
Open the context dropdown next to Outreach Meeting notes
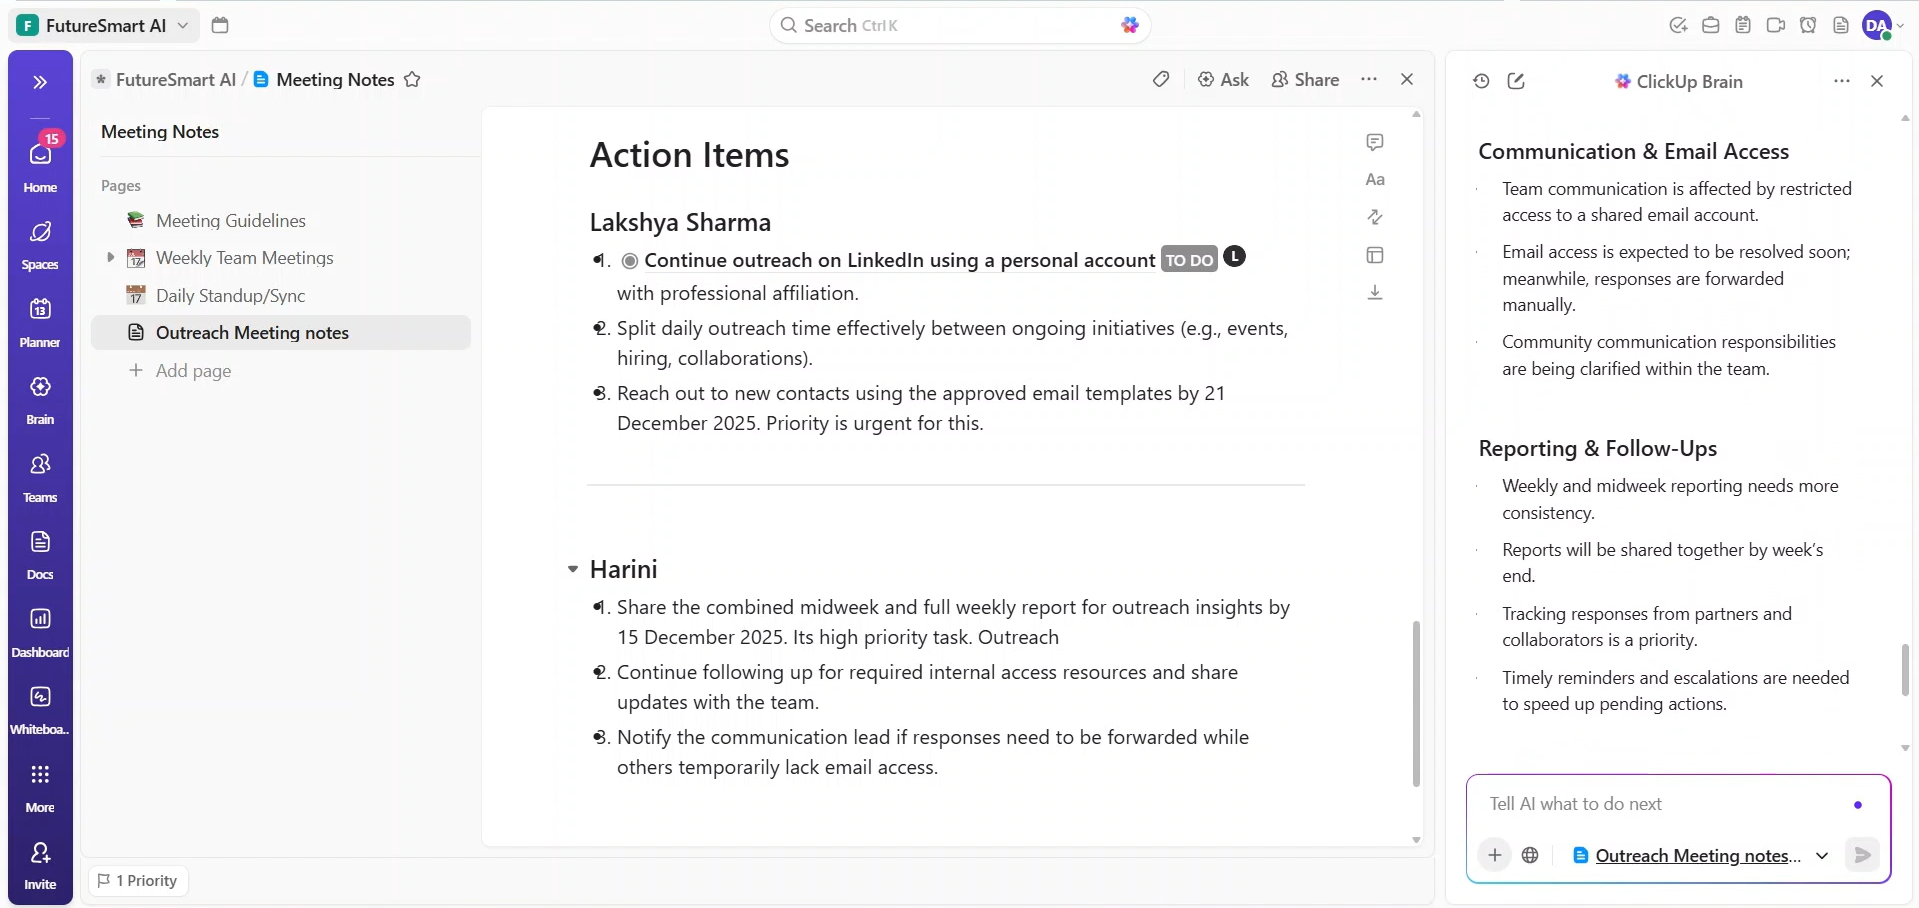pyautogui.click(x=1822, y=856)
